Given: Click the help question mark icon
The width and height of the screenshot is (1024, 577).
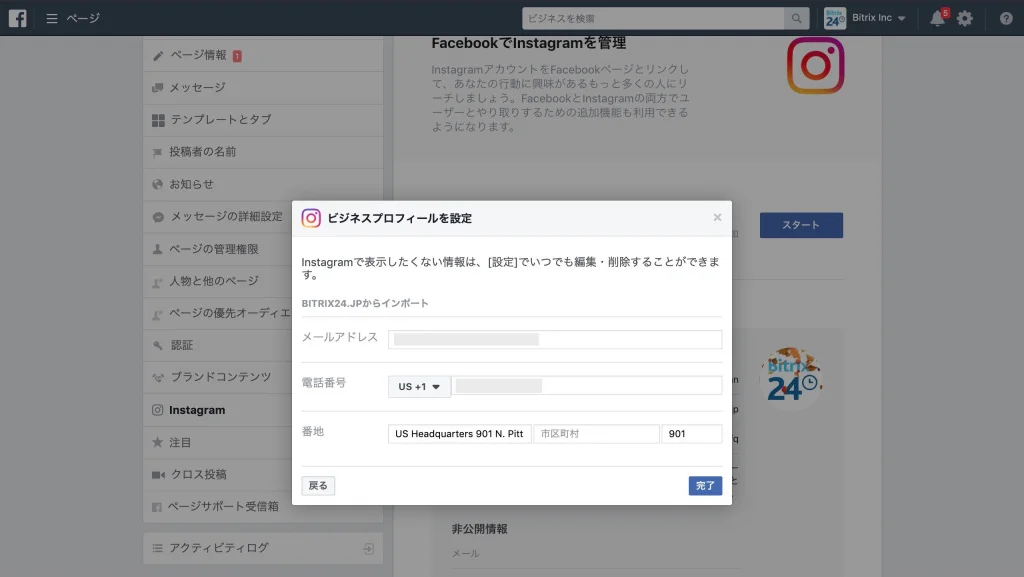Looking at the screenshot, I should tap(1005, 18).
